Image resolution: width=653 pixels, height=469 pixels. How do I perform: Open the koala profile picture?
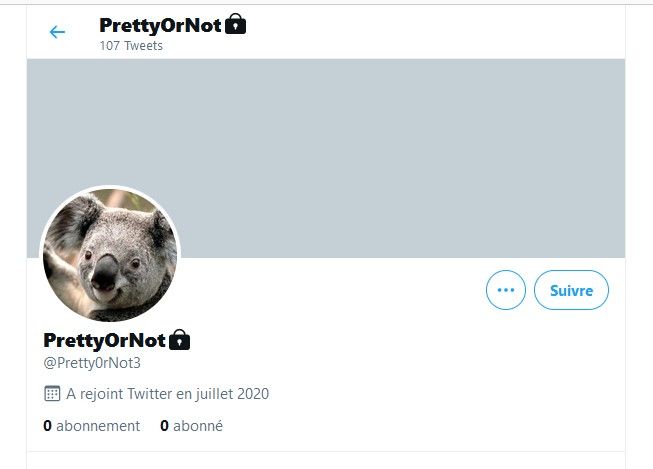tap(110, 255)
